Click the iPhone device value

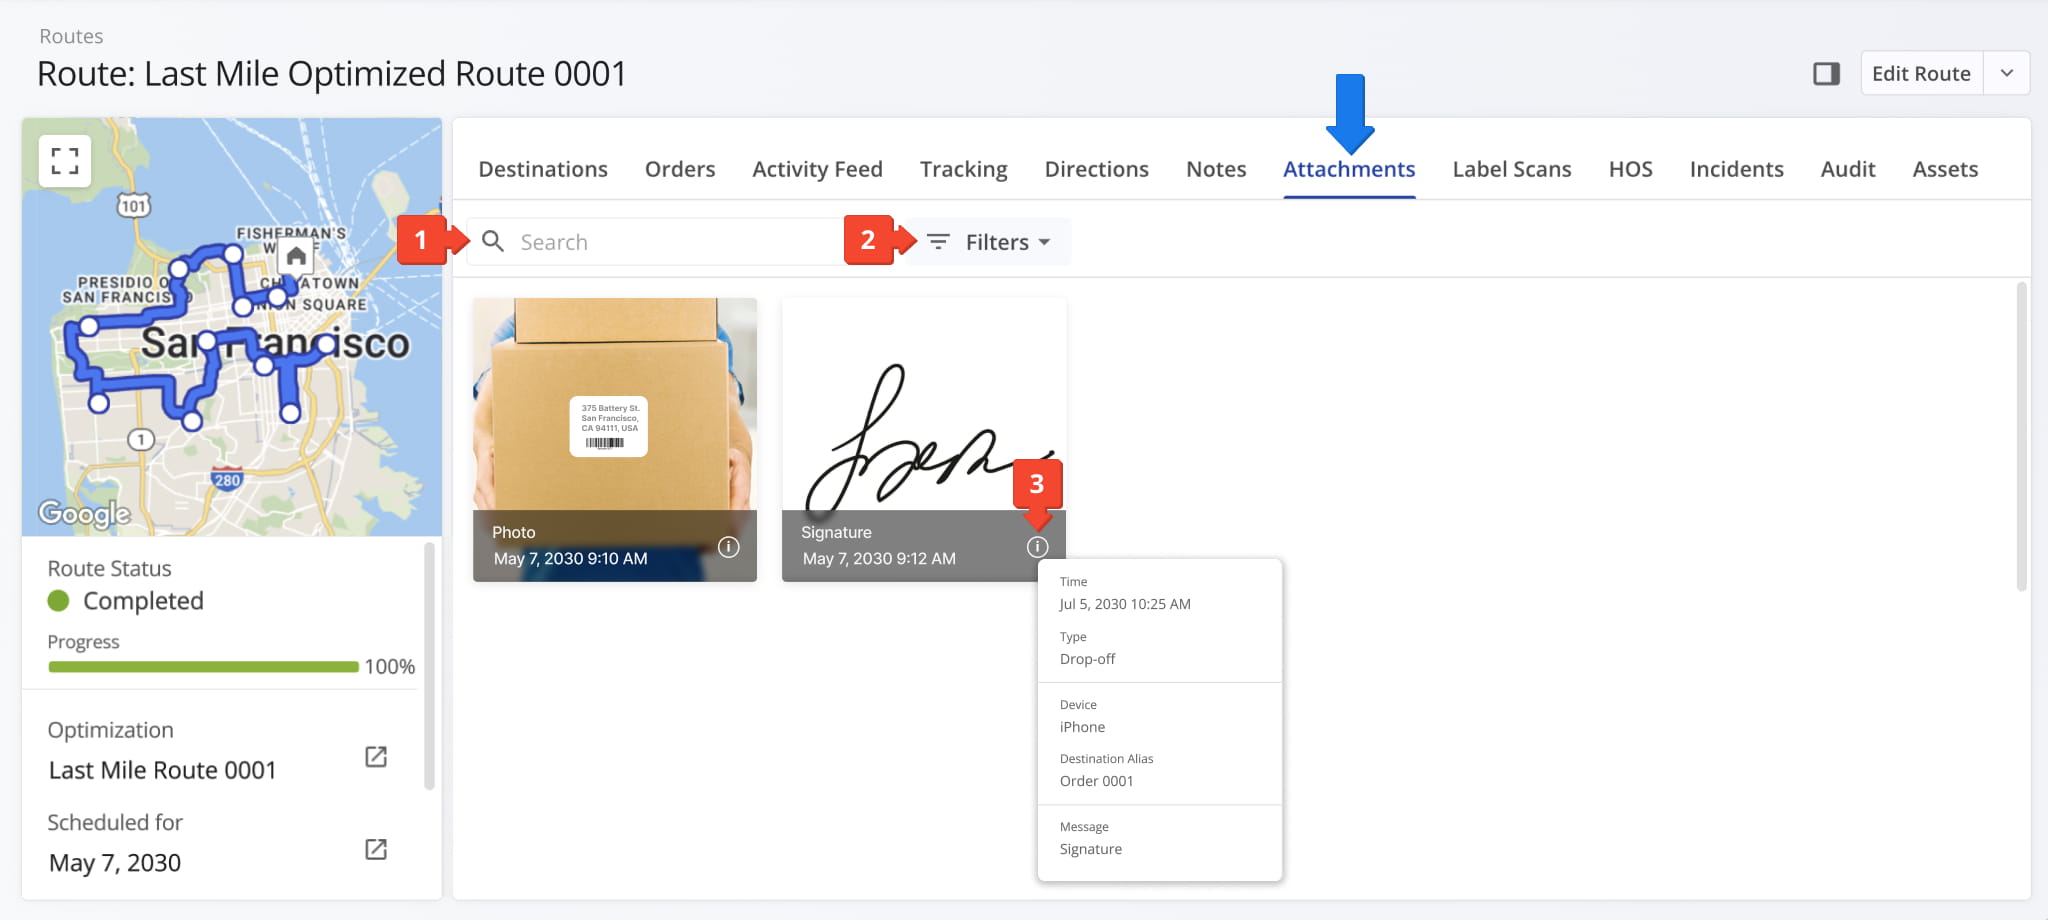[x=1082, y=727]
